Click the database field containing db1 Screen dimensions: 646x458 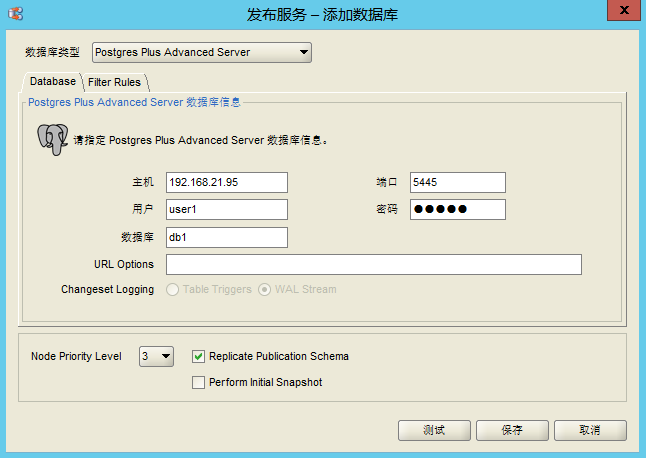pyautogui.click(x=227, y=237)
